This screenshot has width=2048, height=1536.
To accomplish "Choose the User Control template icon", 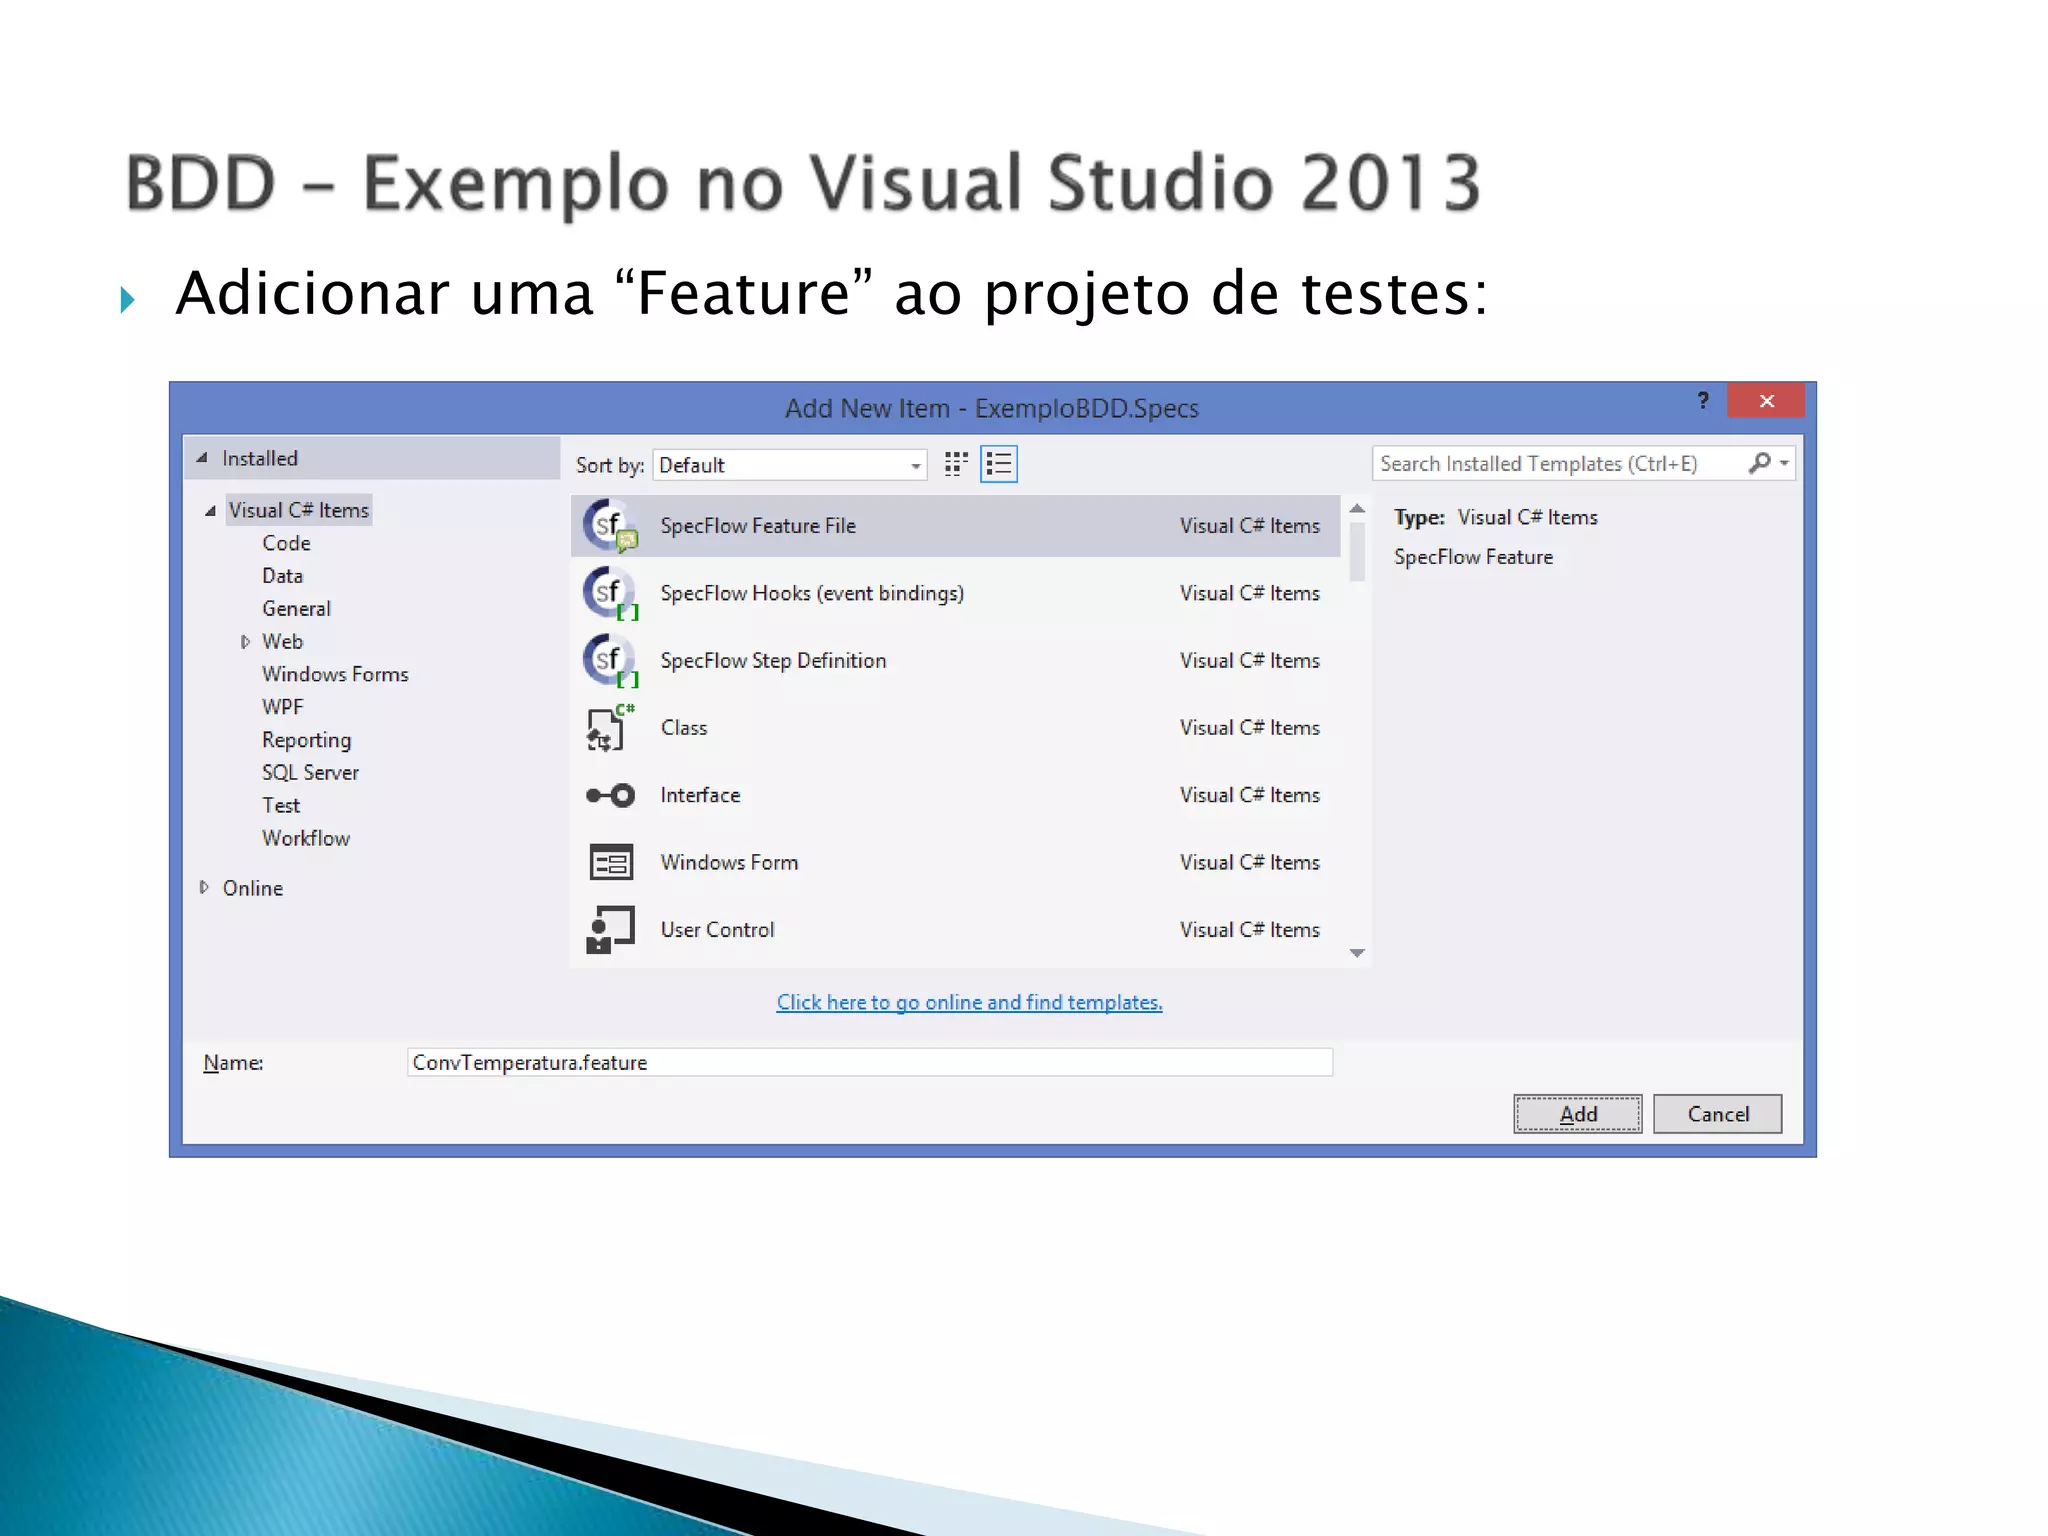I will click(610, 929).
